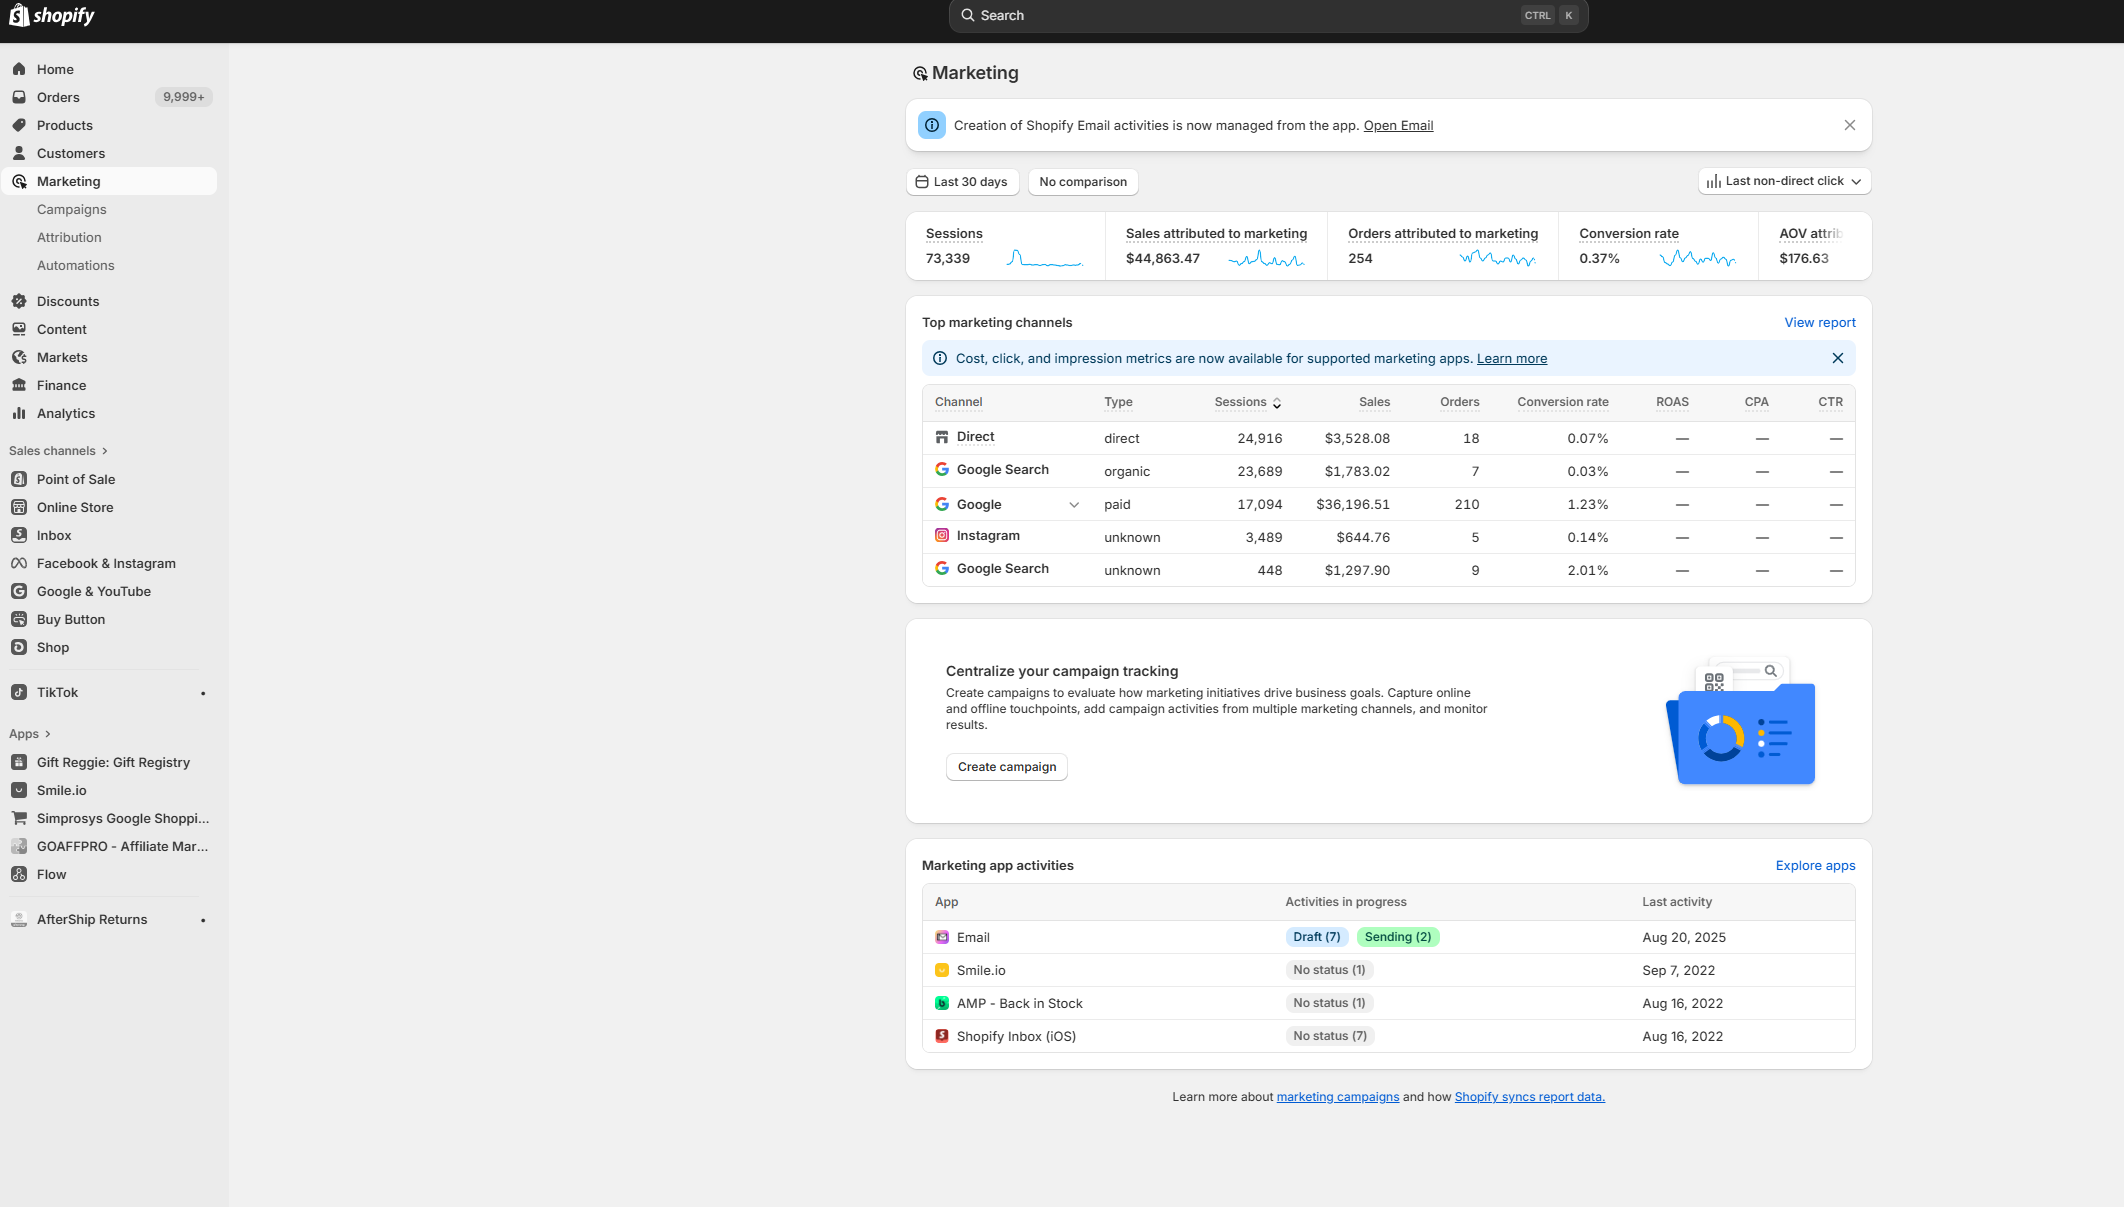Click the Markets globe icon
The height and width of the screenshot is (1207, 2124).
(19, 357)
